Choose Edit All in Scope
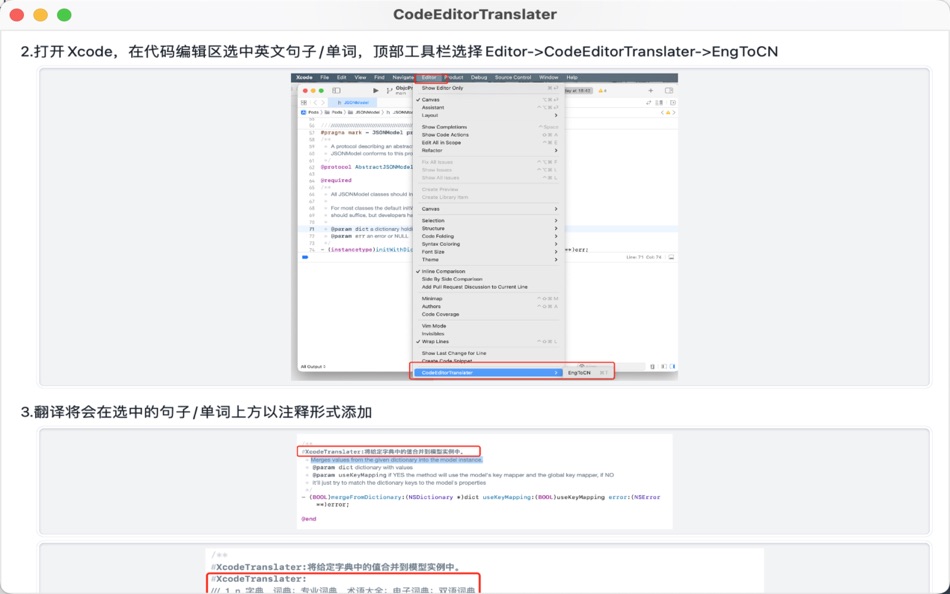950x594 pixels. click(x=488, y=142)
